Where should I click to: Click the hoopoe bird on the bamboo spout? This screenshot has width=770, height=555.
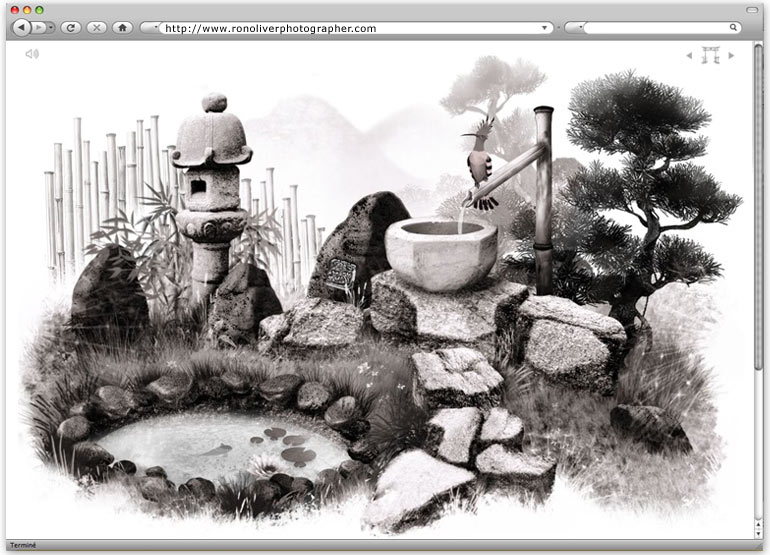[x=480, y=167]
